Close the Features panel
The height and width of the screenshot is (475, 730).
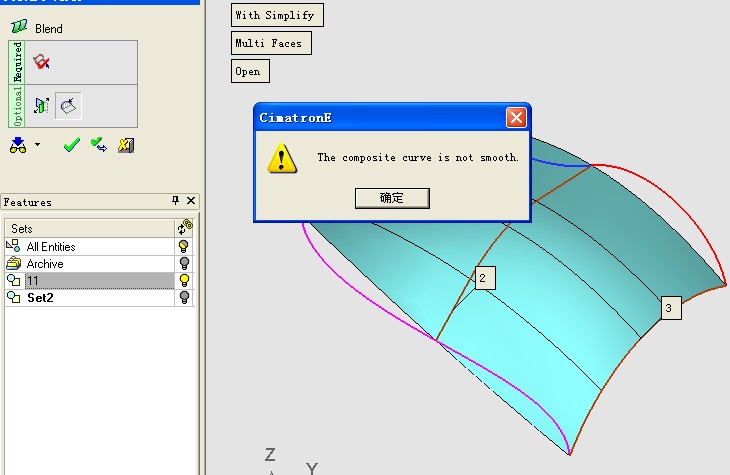point(191,201)
